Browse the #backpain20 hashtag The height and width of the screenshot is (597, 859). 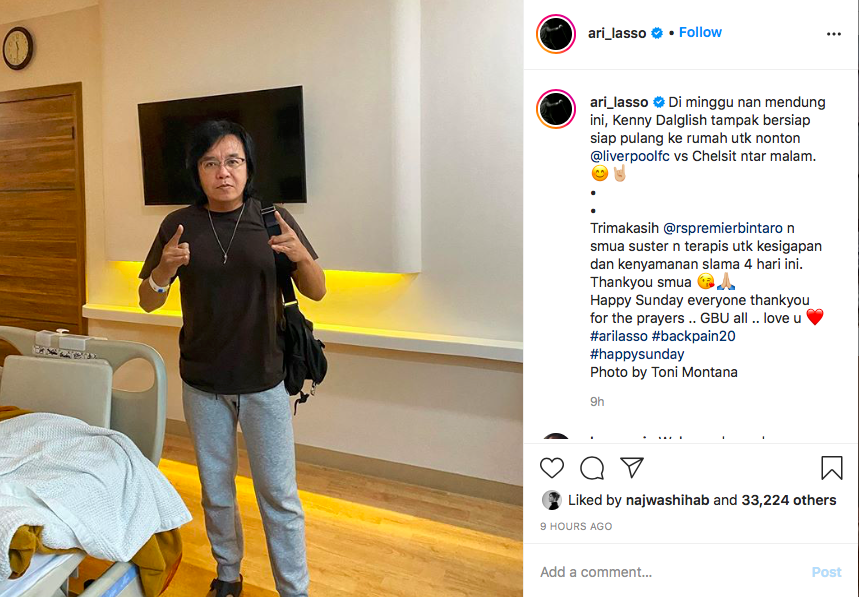694,336
